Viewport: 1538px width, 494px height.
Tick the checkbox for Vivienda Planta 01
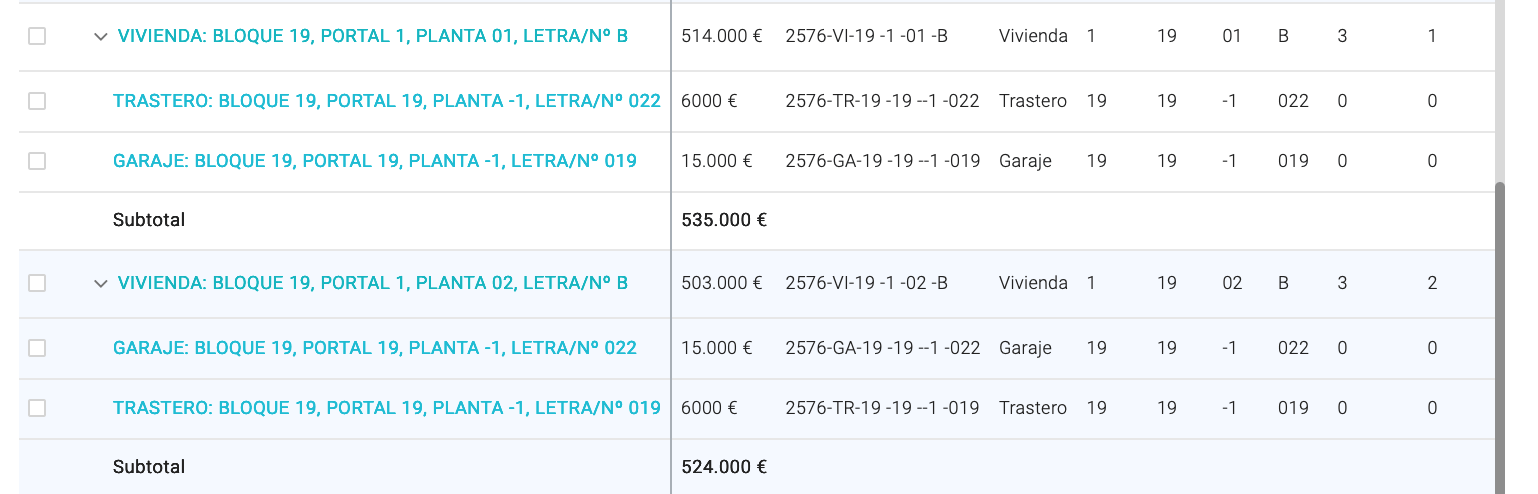point(37,36)
